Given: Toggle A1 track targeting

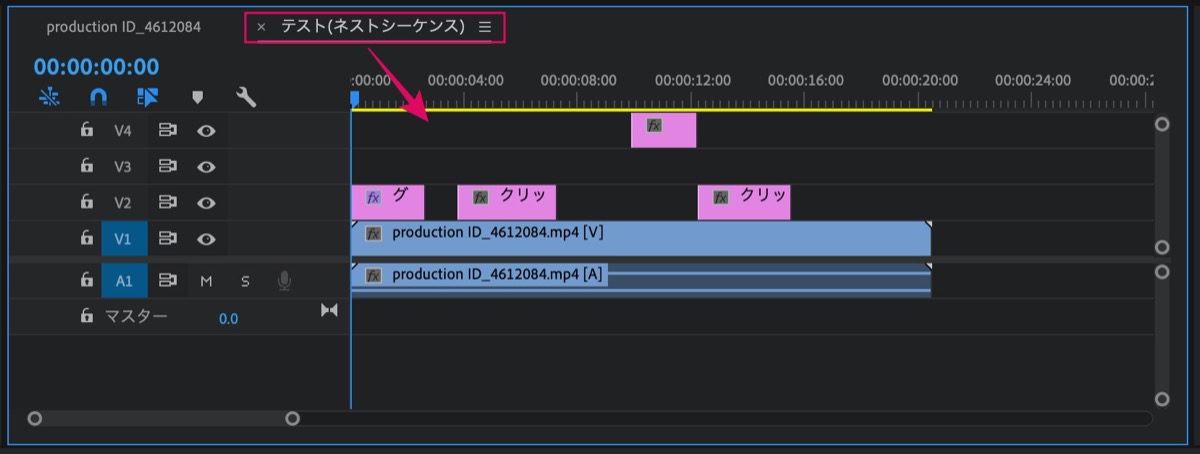Looking at the screenshot, I should (x=124, y=281).
